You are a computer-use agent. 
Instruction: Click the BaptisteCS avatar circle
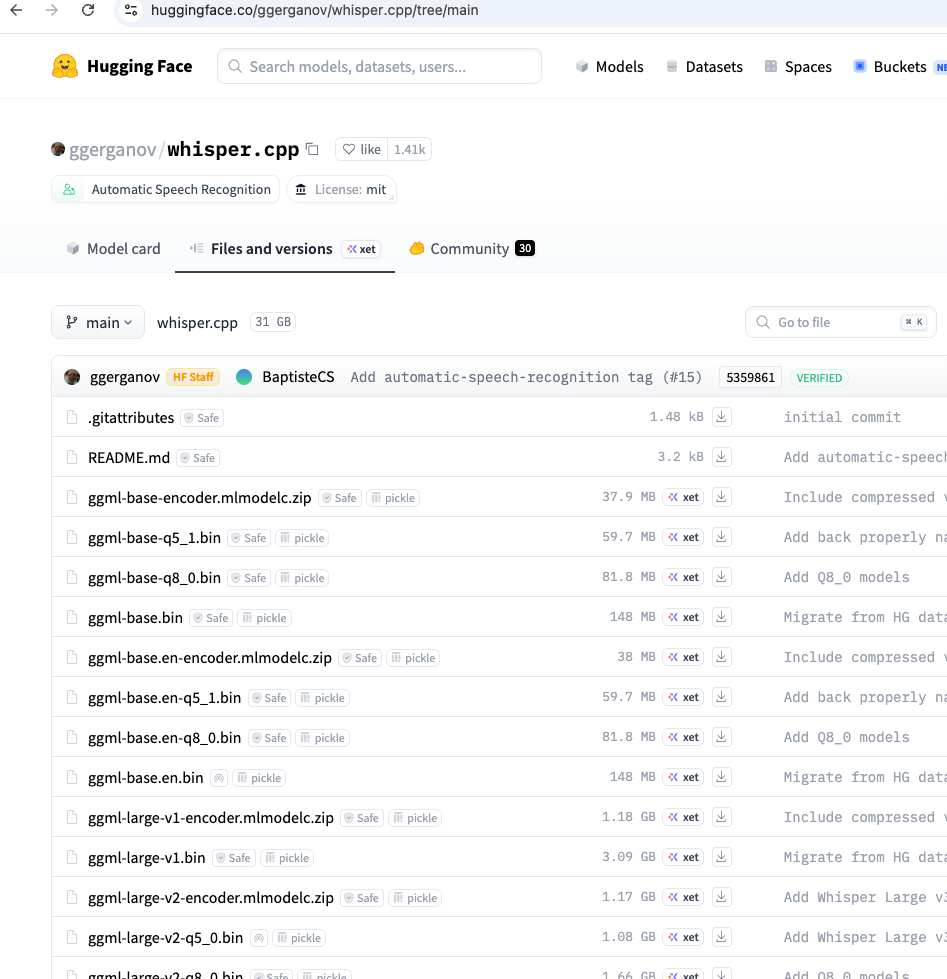pyautogui.click(x=244, y=377)
